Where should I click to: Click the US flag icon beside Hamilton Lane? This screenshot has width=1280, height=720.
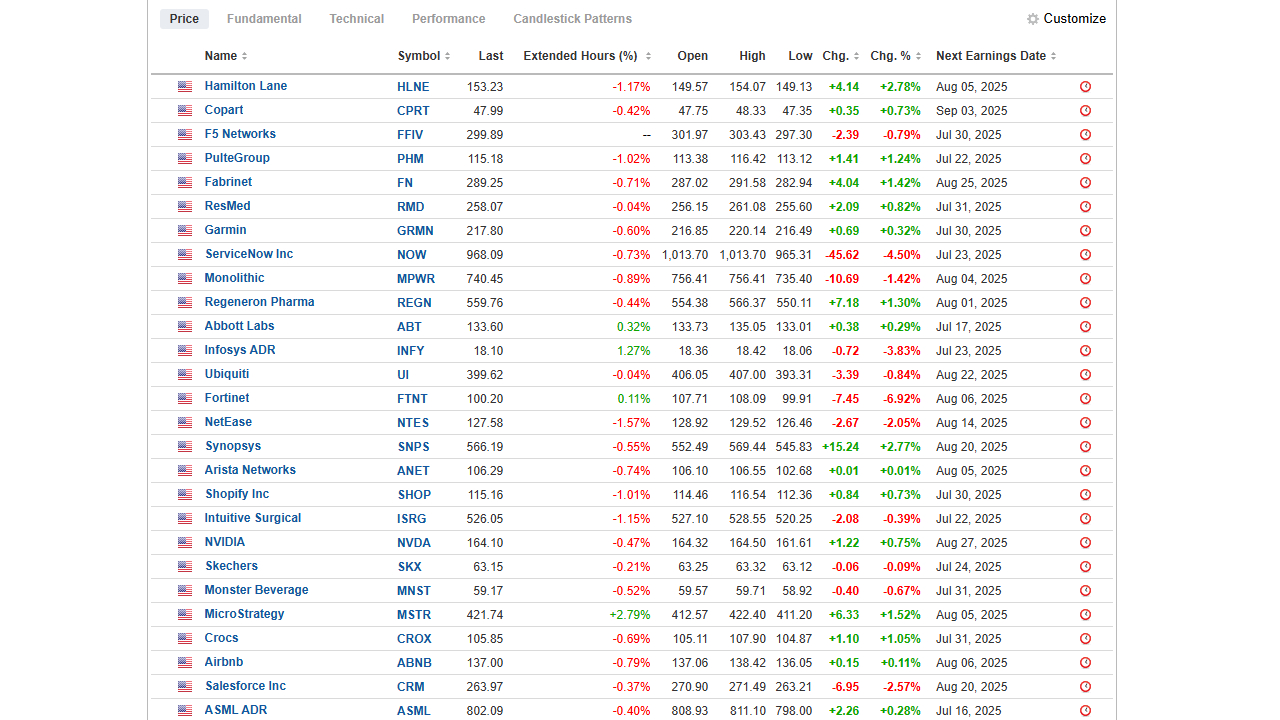click(184, 86)
